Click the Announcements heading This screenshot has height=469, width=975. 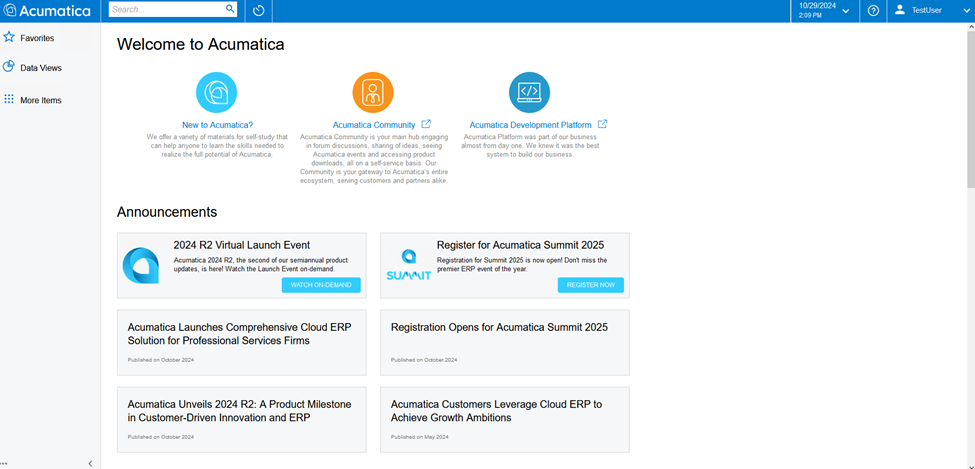coord(167,211)
